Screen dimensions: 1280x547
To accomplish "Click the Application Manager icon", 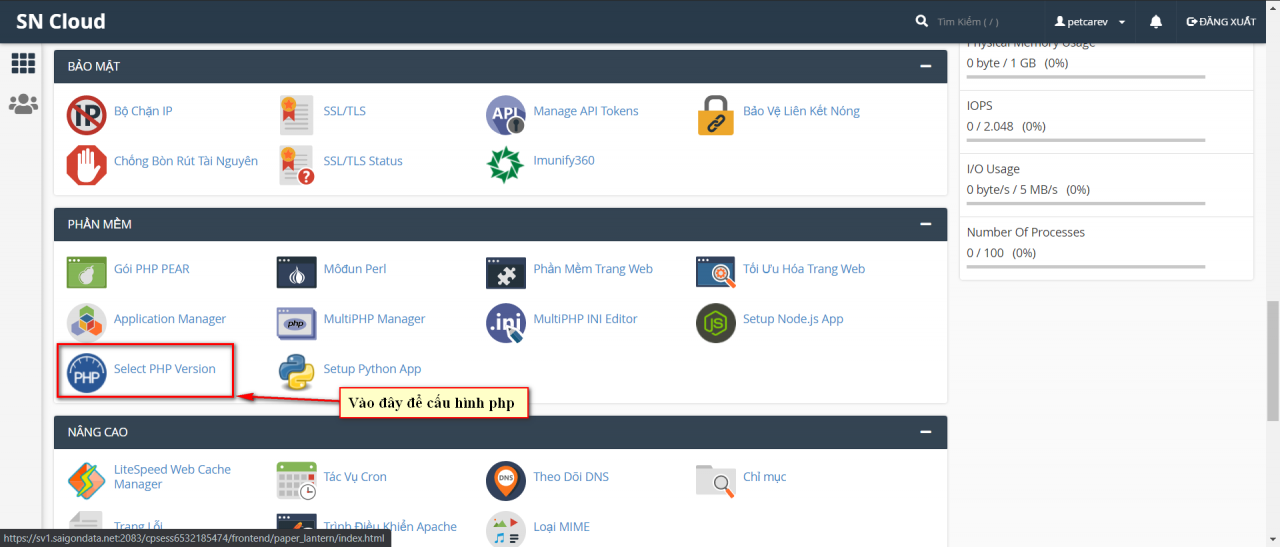I will point(86,323).
